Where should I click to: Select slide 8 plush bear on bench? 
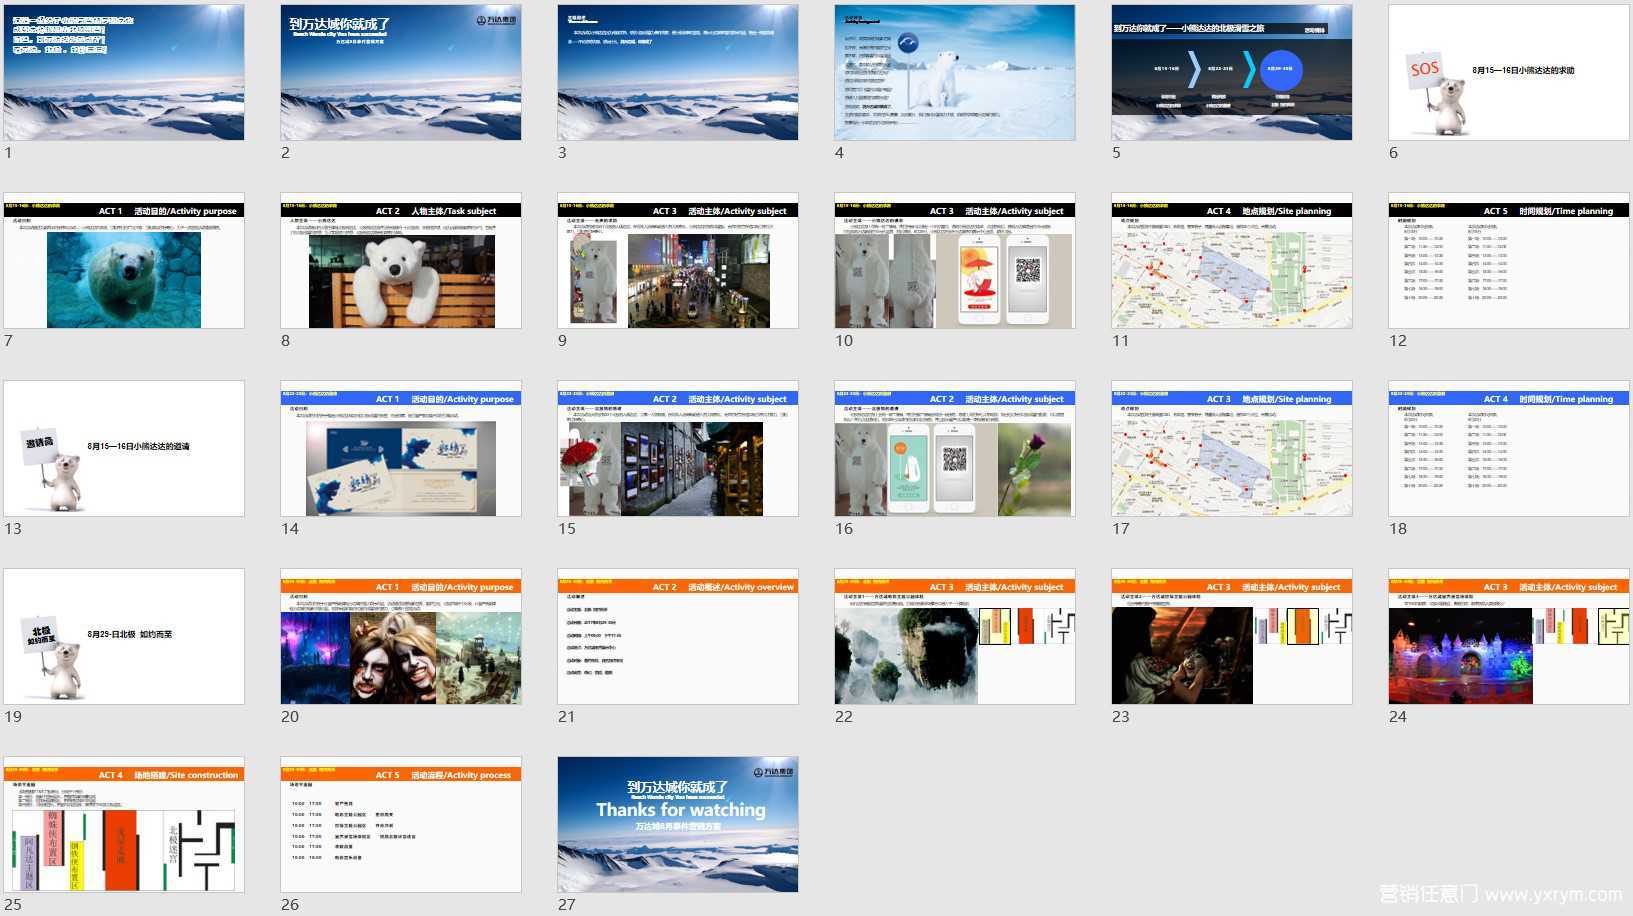coord(401,260)
